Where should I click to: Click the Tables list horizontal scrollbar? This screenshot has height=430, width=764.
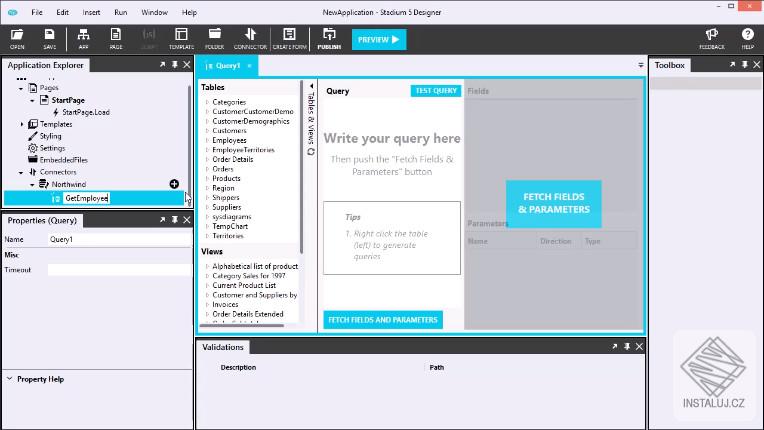click(242, 325)
